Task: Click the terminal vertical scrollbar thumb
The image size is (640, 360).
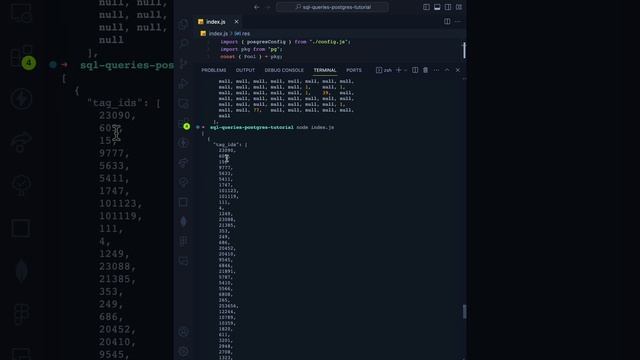Action: tap(464, 311)
